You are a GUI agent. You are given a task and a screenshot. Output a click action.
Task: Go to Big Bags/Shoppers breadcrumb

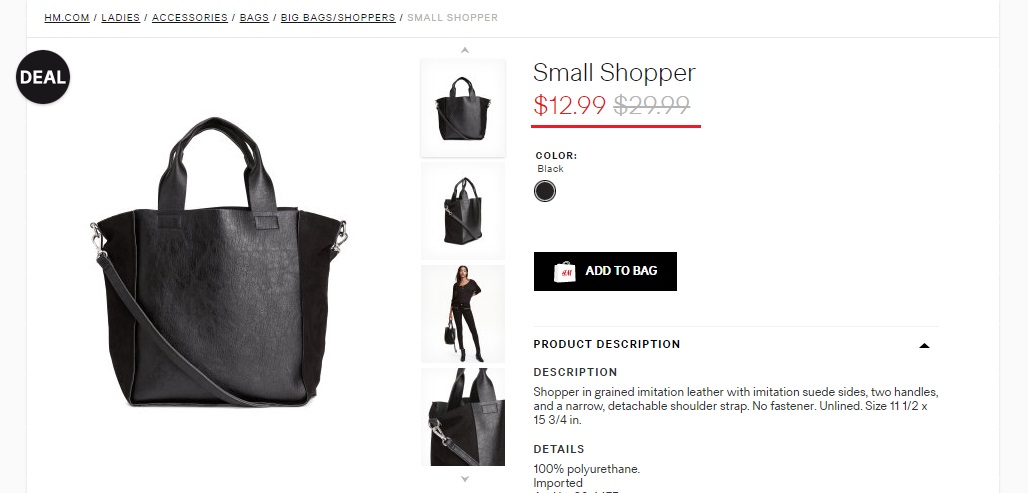[338, 18]
